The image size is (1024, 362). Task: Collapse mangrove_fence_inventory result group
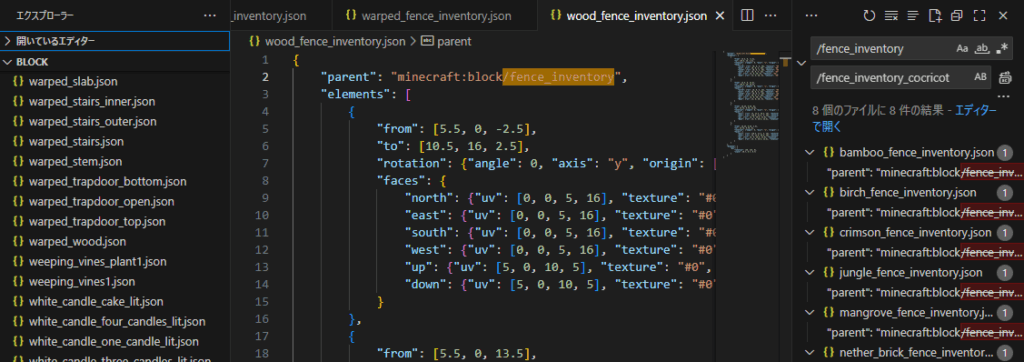[810, 312]
